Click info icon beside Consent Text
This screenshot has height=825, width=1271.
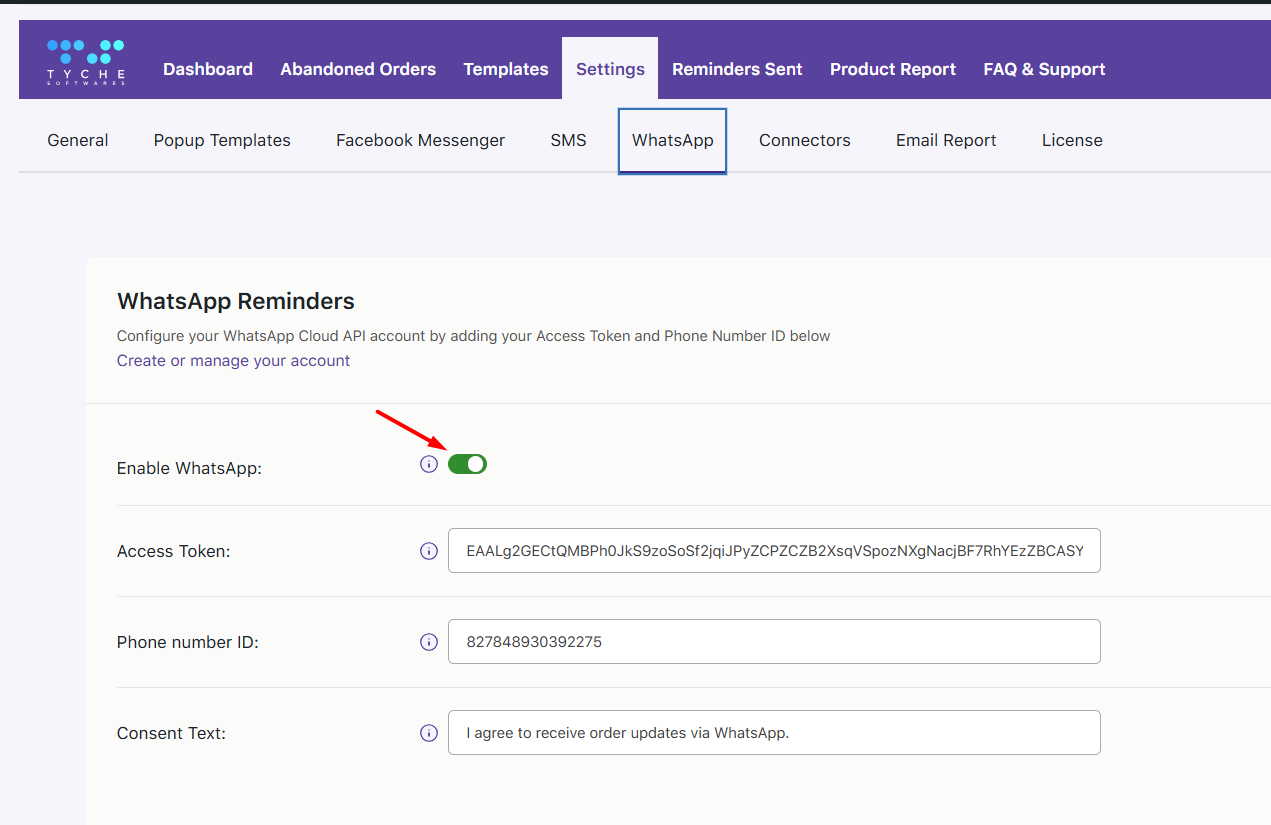click(429, 733)
